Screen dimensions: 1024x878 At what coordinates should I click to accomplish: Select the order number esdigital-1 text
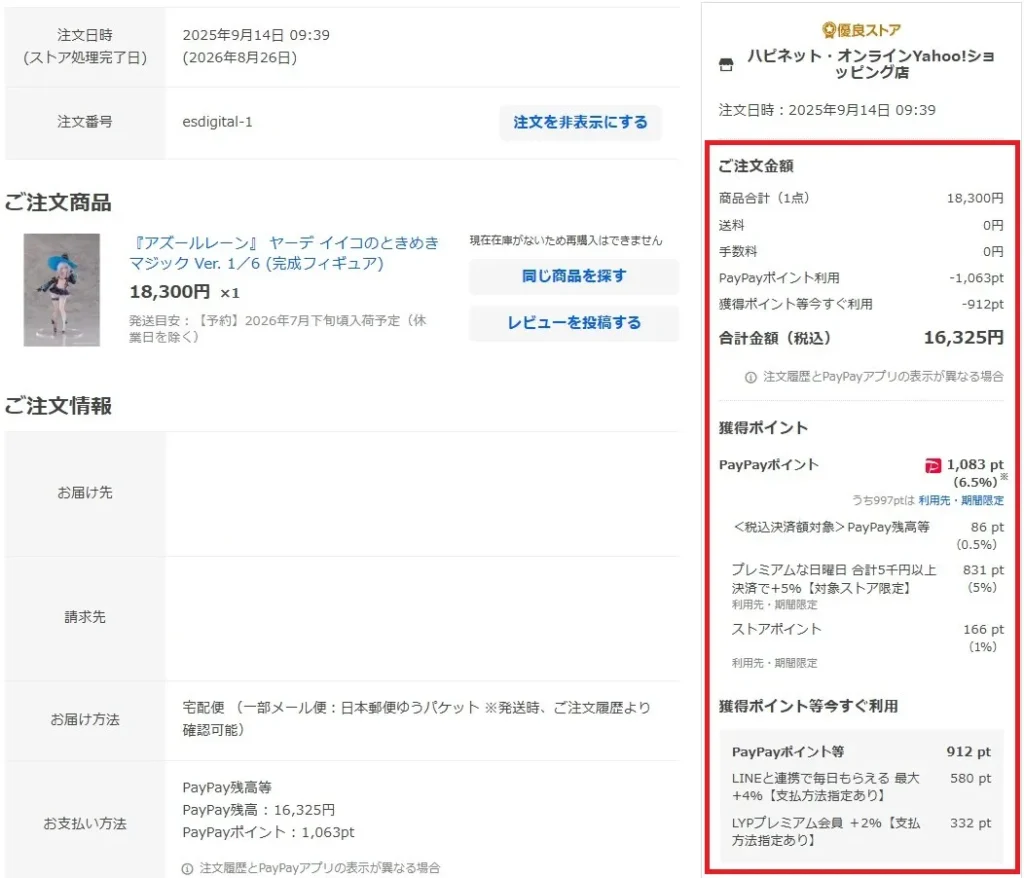click(217, 122)
